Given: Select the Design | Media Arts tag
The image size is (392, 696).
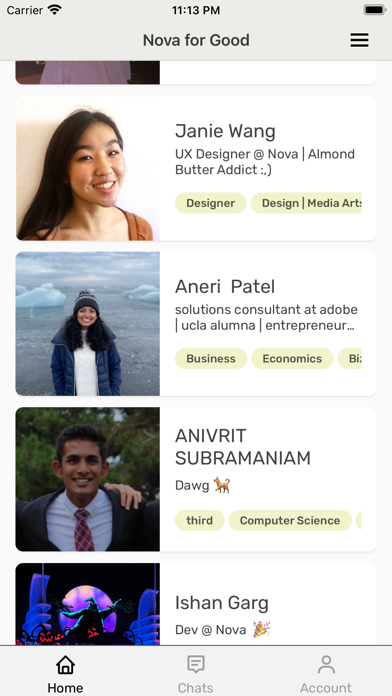Looking at the screenshot, I should point(306,203).
